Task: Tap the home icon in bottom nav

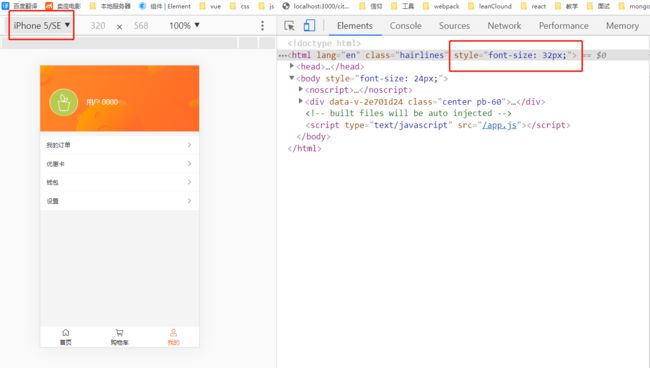Action: (65, 333)
